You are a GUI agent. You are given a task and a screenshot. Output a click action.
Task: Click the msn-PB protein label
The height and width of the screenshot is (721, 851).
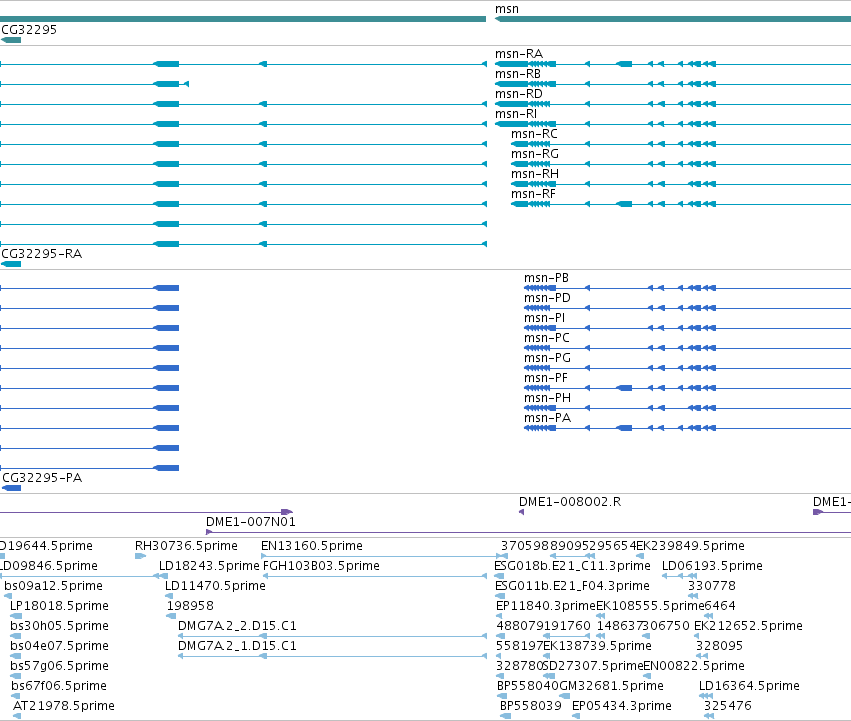click(x=546, y=278)
